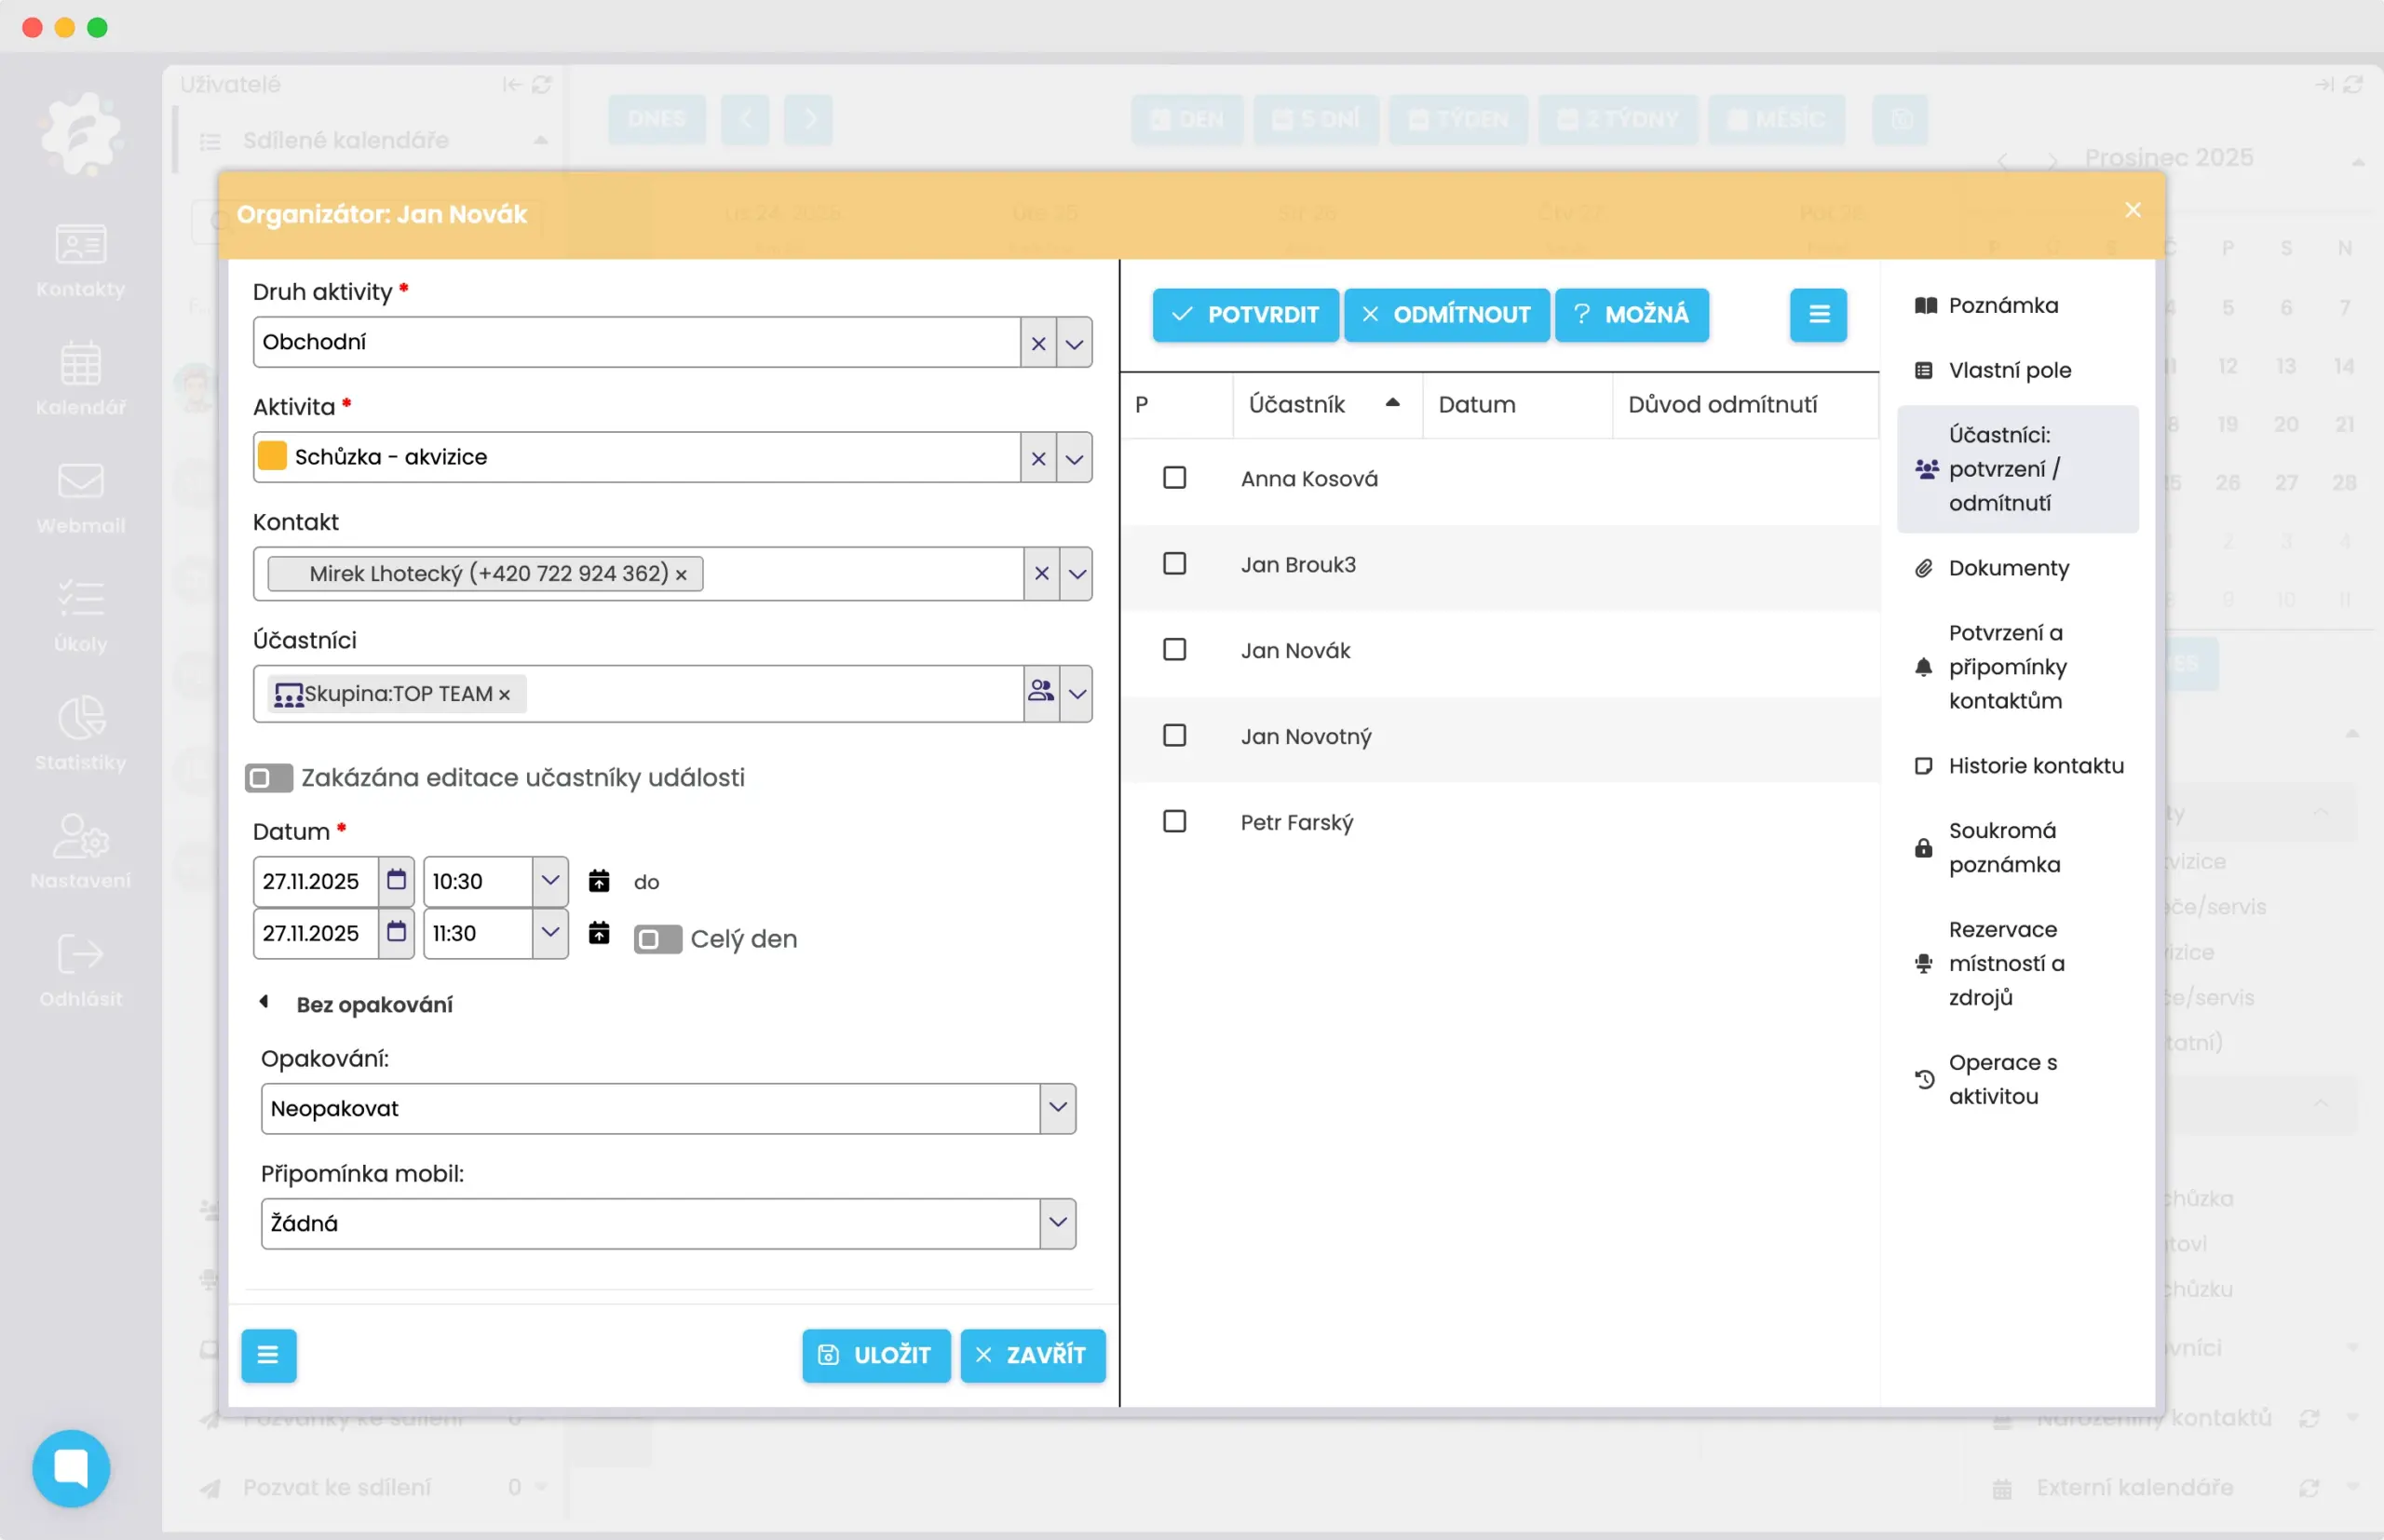Open the Dokumenty section
2384x1540 pixels.
(x=2008, y=568)
